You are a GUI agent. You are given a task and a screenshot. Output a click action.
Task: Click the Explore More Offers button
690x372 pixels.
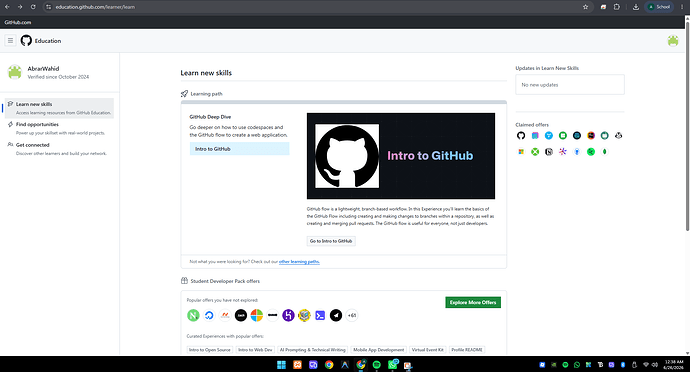[x=473, y=302]
